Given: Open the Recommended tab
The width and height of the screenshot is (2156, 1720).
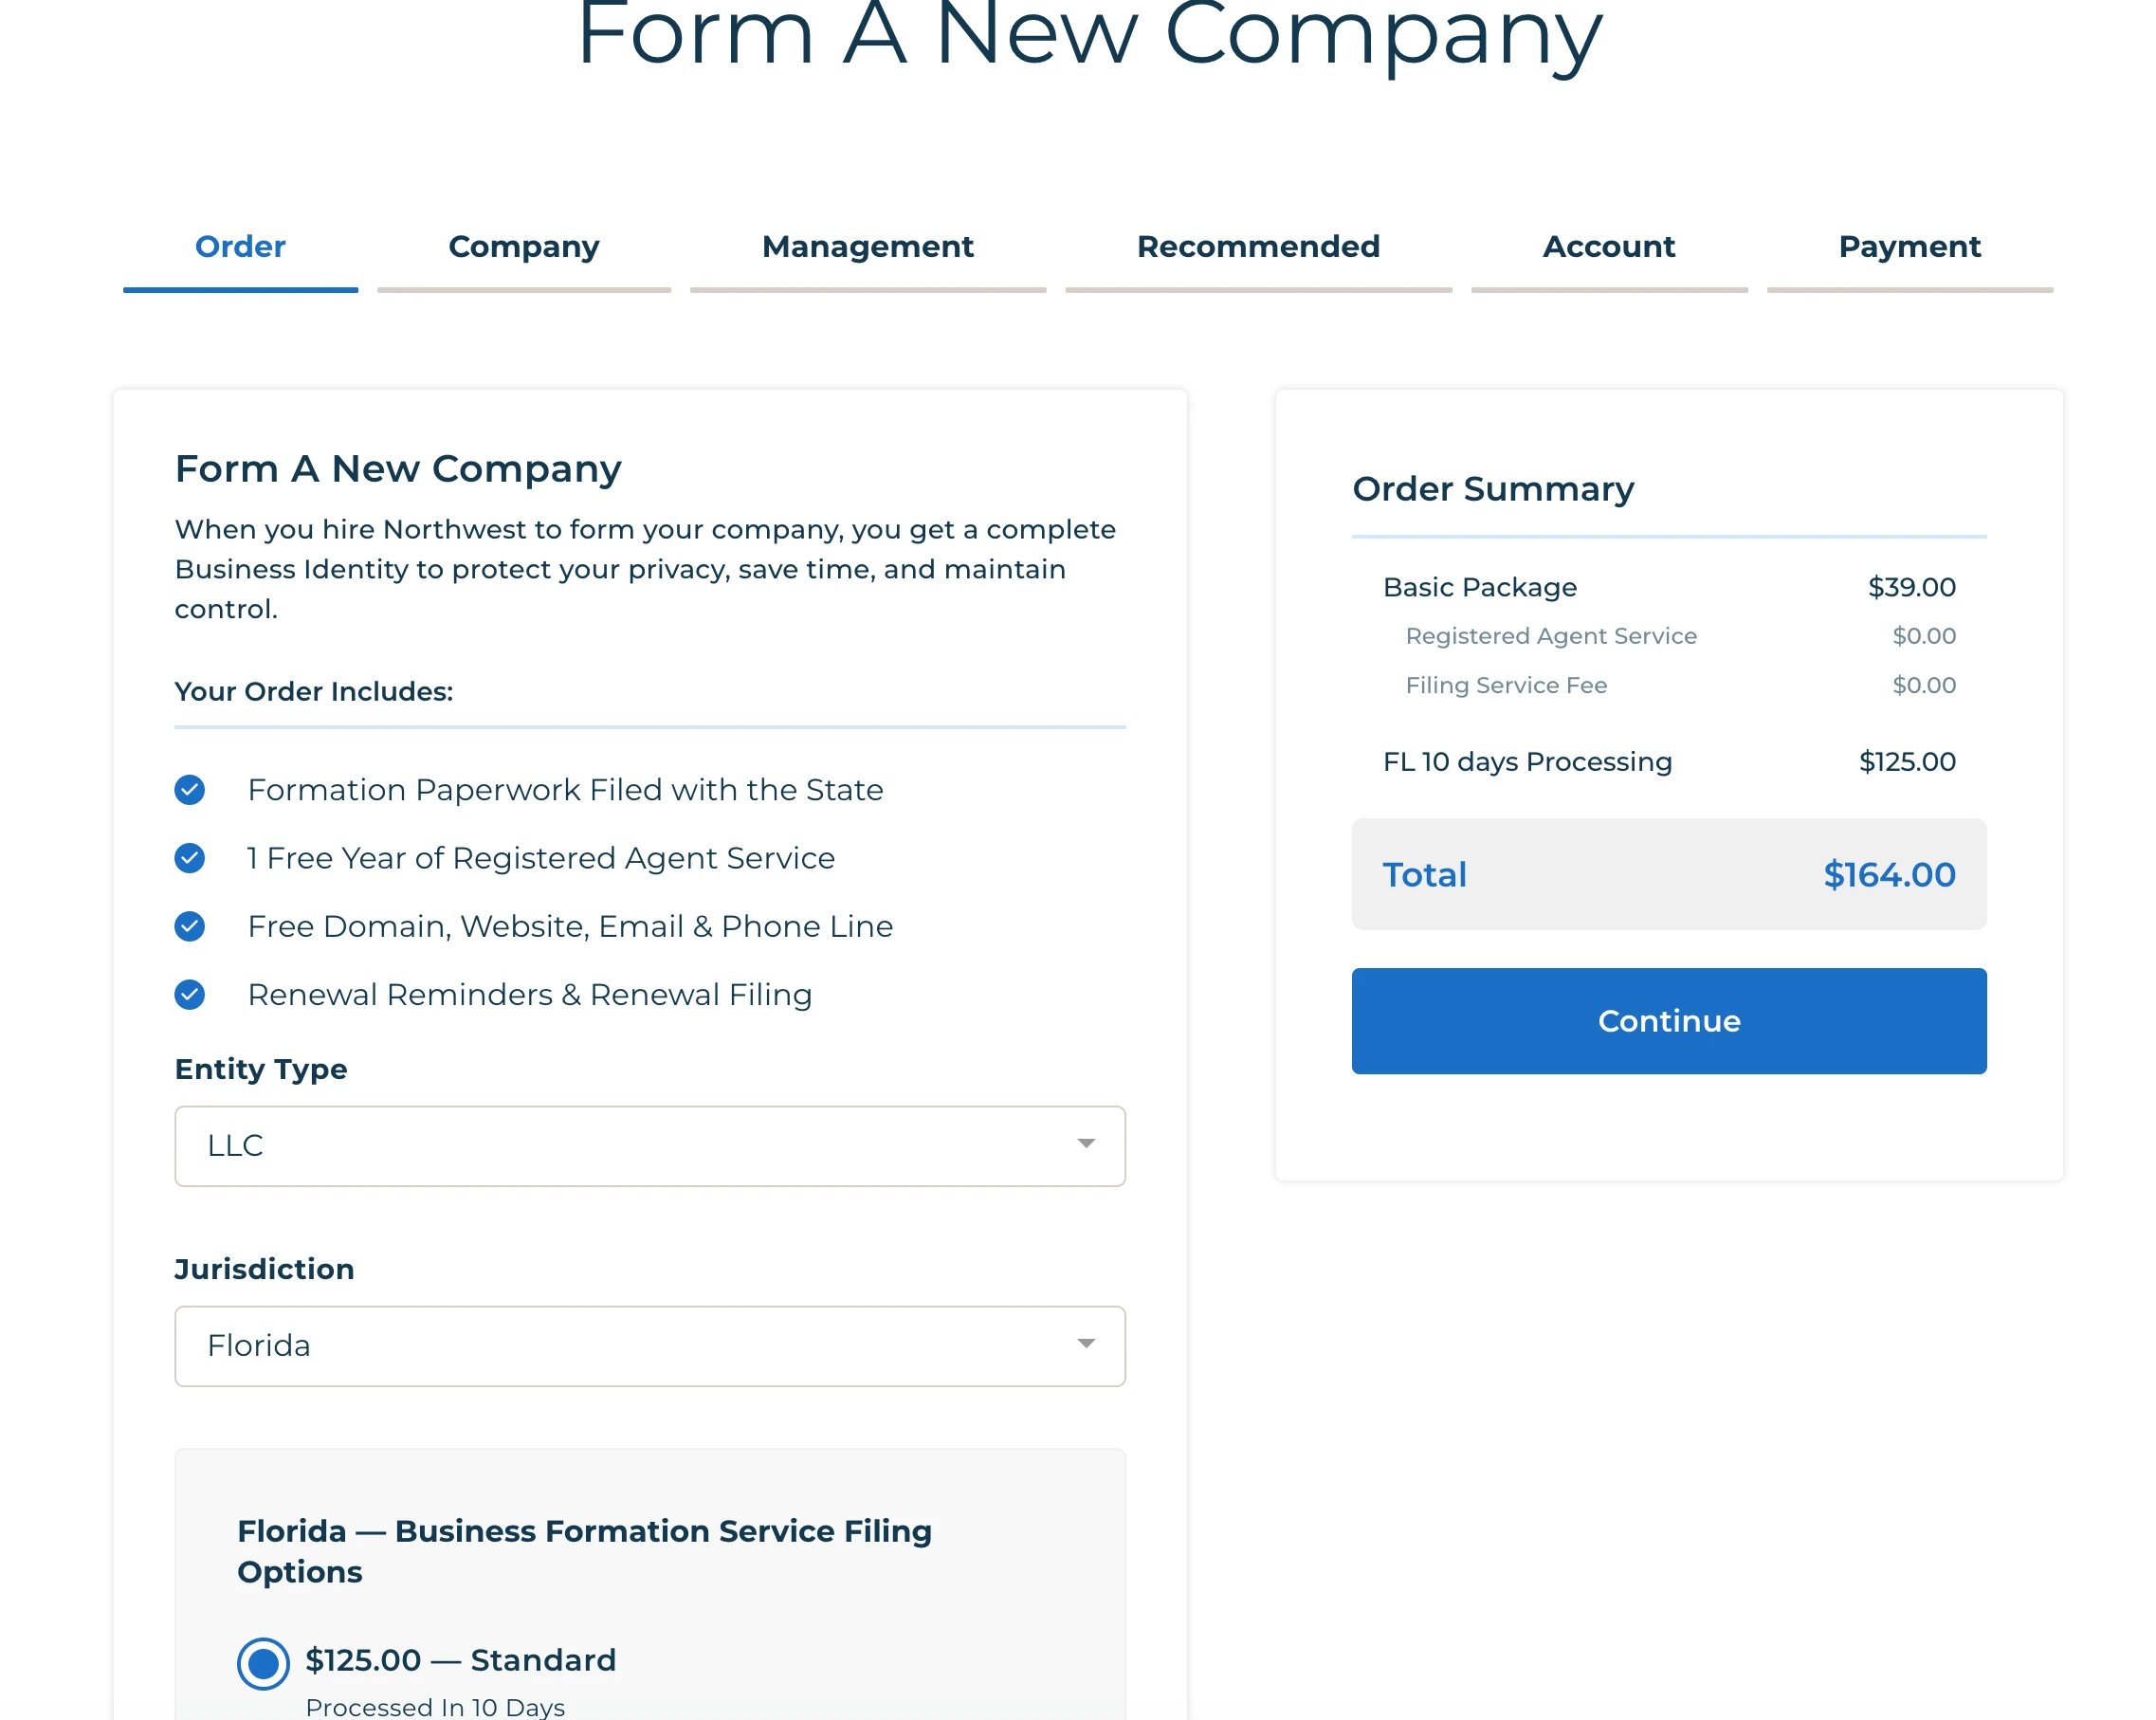Looking at the screenshot, I should tap(1257, 247).
